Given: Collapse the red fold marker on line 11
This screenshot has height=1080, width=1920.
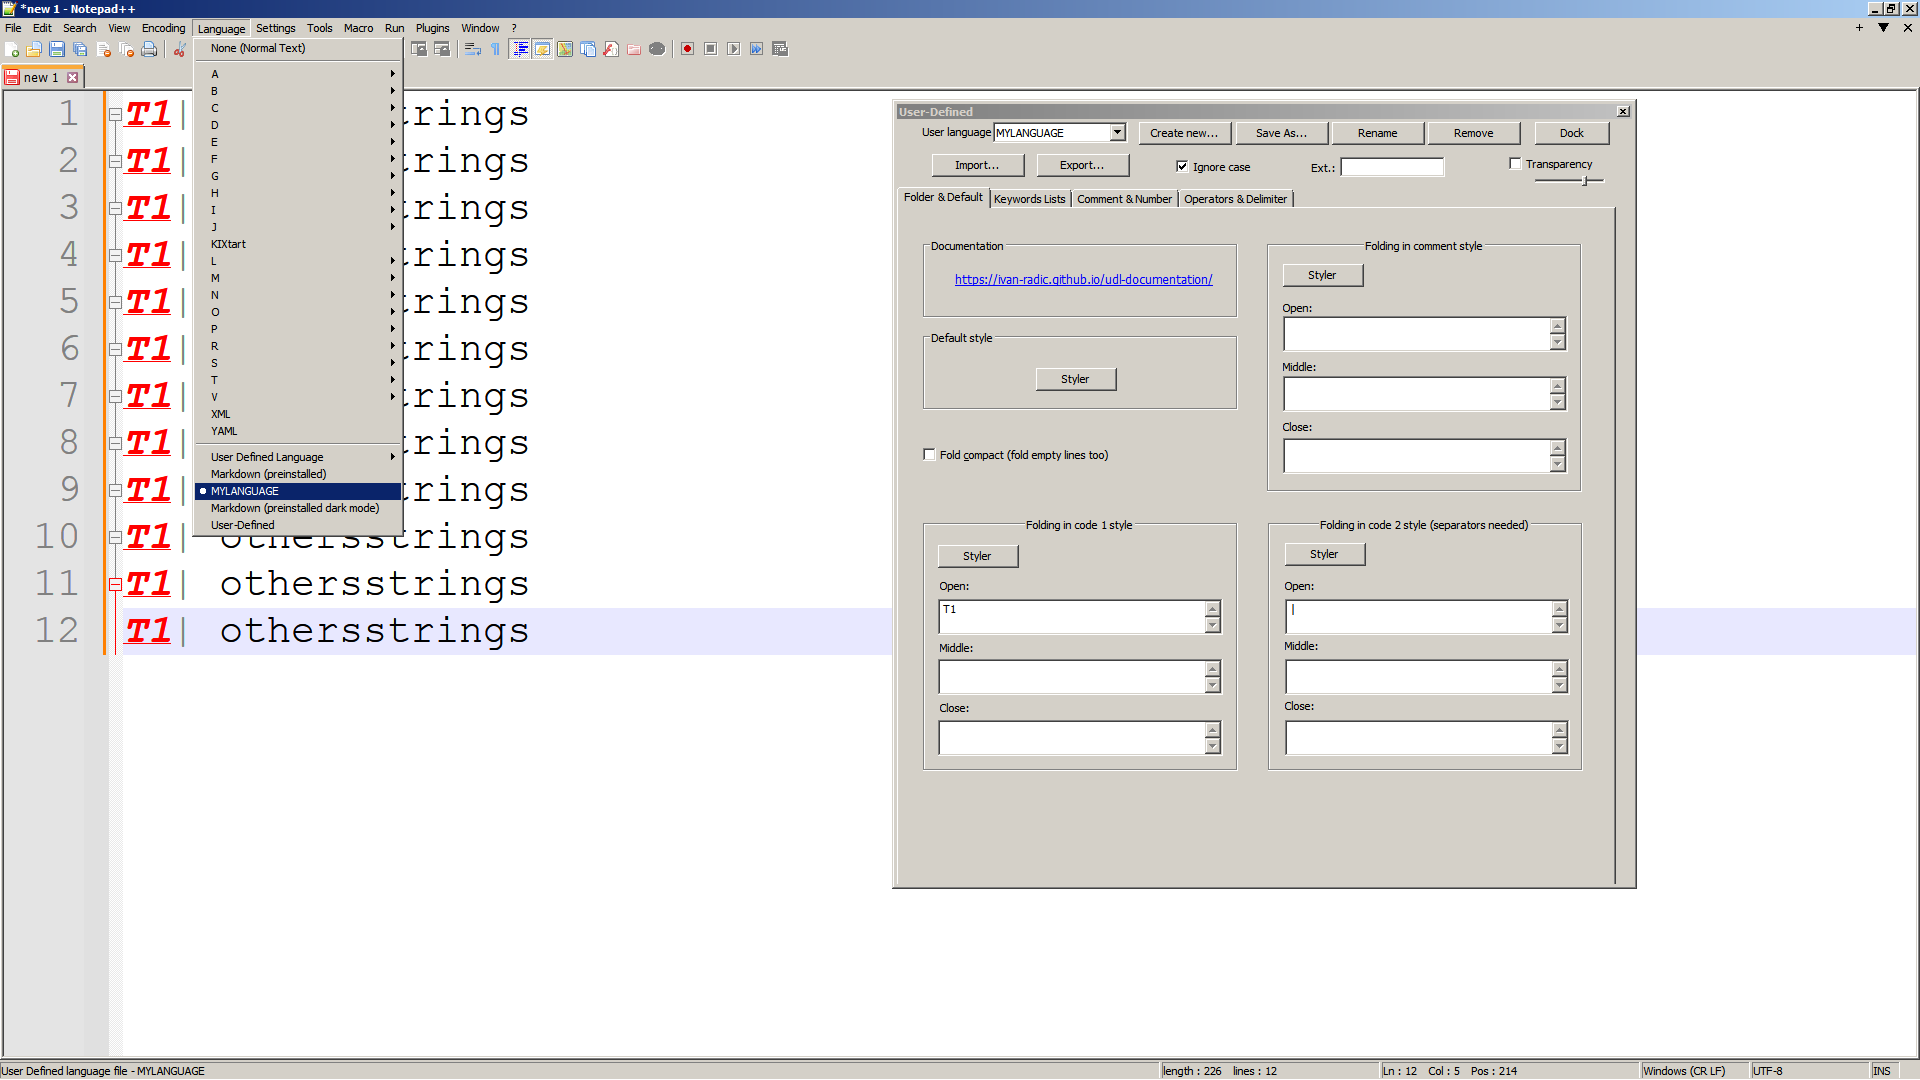Looking at the screenshot, I should 115,584.
